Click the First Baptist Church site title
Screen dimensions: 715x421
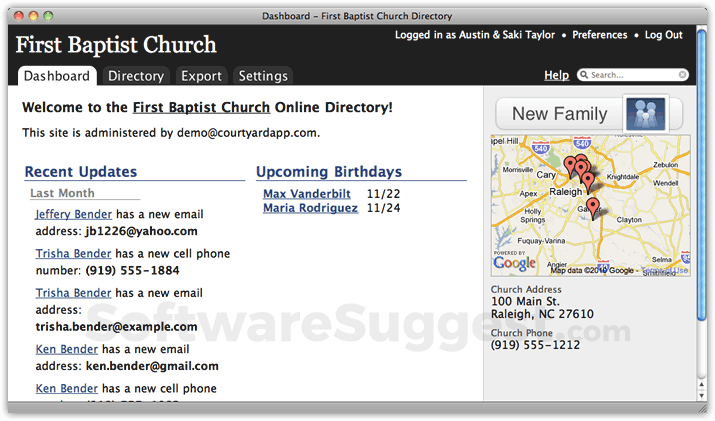(x=116, y=45)
